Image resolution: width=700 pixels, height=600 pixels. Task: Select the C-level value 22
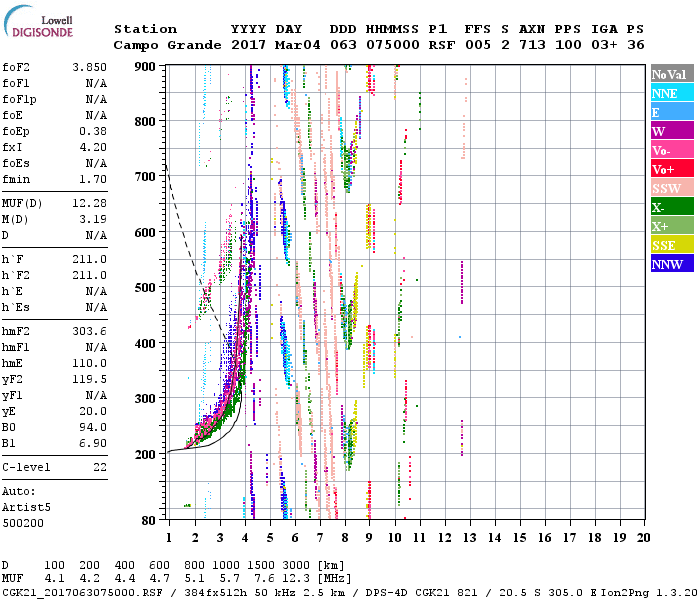(x=99, y=467)
